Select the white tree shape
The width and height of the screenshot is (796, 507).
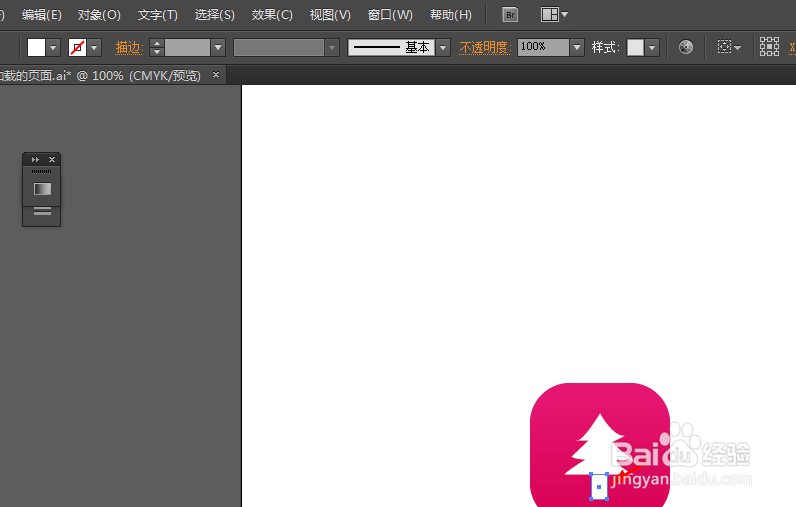pos(598,447)
